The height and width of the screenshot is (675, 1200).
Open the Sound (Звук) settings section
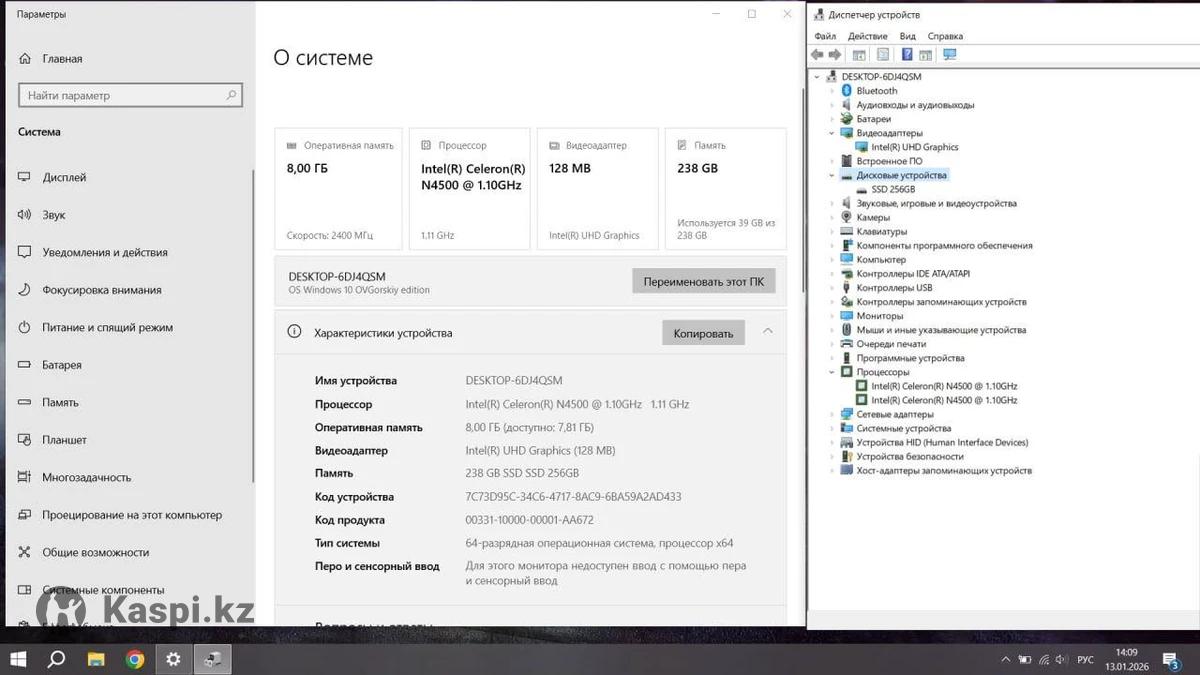click(x=53, y=215)
